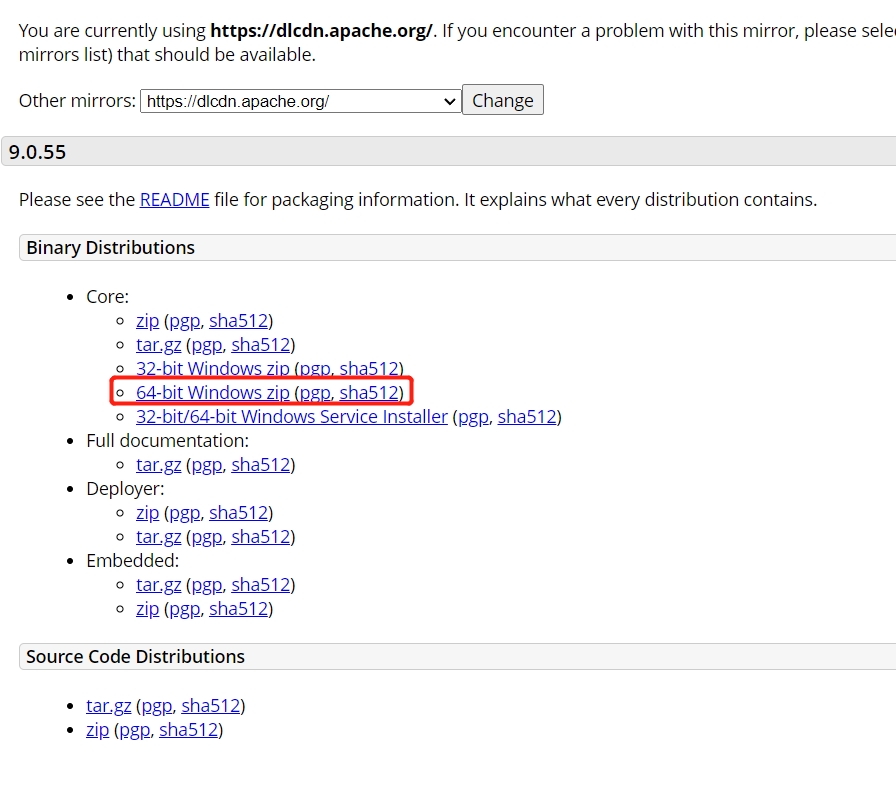This screenshot has width=896, height=795.
Task: Download the 32-bit Windows zip
Action: pos(212,368)
